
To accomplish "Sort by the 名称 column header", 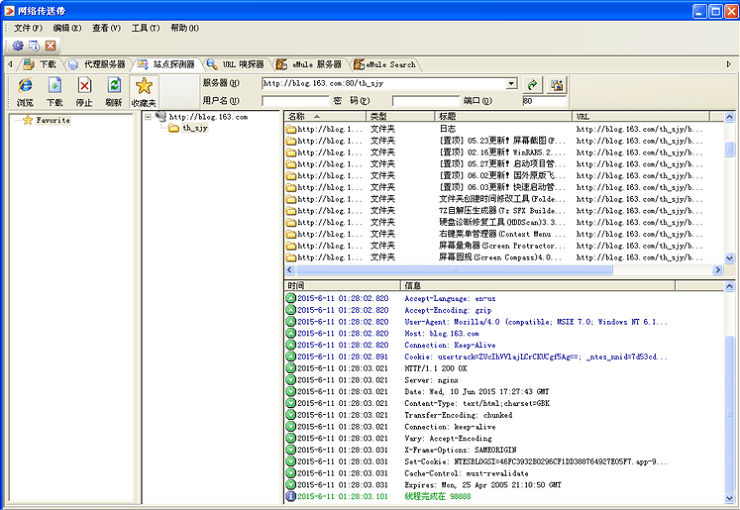I will tap(325, 117).
